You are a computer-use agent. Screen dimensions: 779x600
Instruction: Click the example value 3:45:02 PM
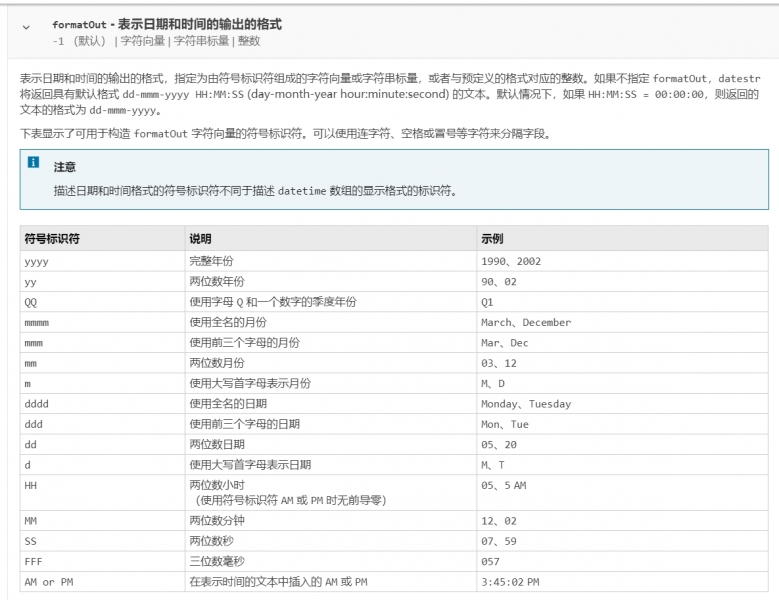510,582
